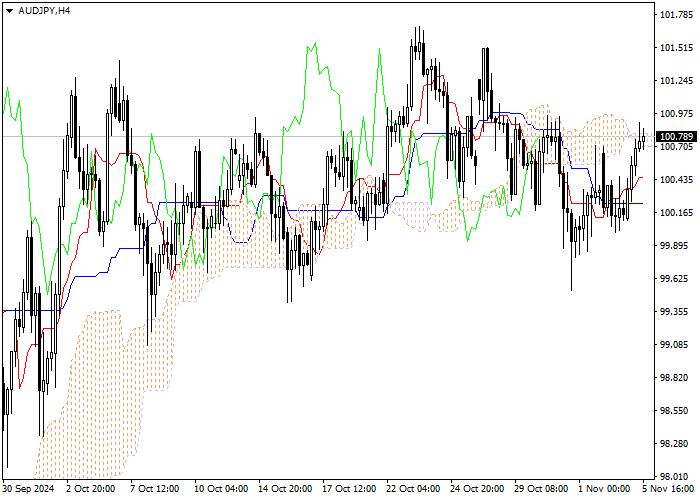Select time axis label 30 Sep 2024

pyautogui.click(x=28, y=489)
